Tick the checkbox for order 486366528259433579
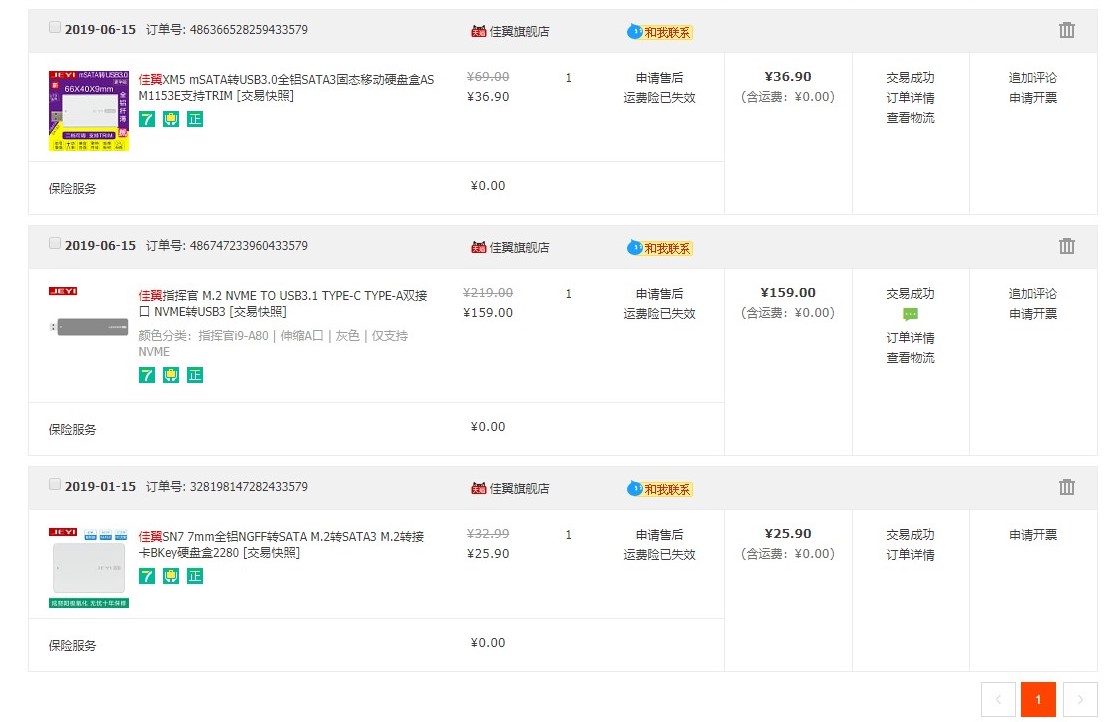Viewport: 1106px width, 722px height. [54, 27]
